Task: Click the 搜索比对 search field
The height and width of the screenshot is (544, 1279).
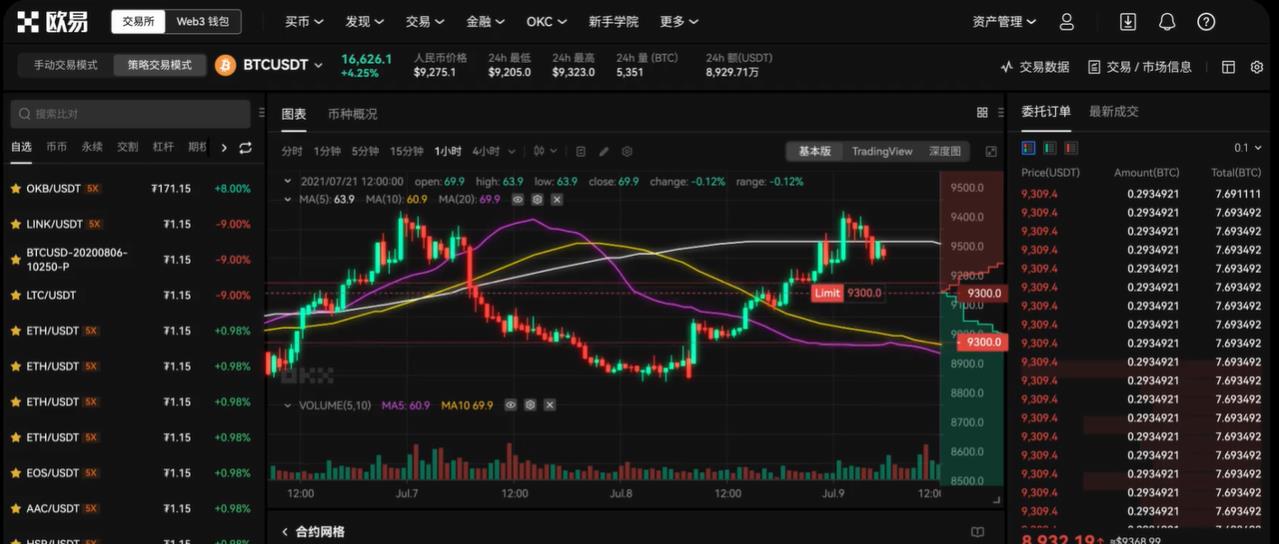Action: click(130, 114)
